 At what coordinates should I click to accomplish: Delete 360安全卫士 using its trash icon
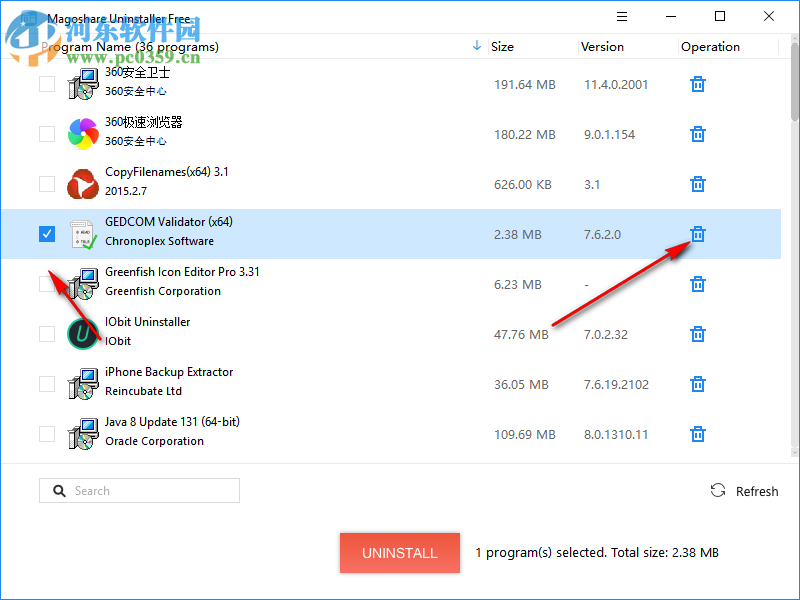click(x=697, y=84)
